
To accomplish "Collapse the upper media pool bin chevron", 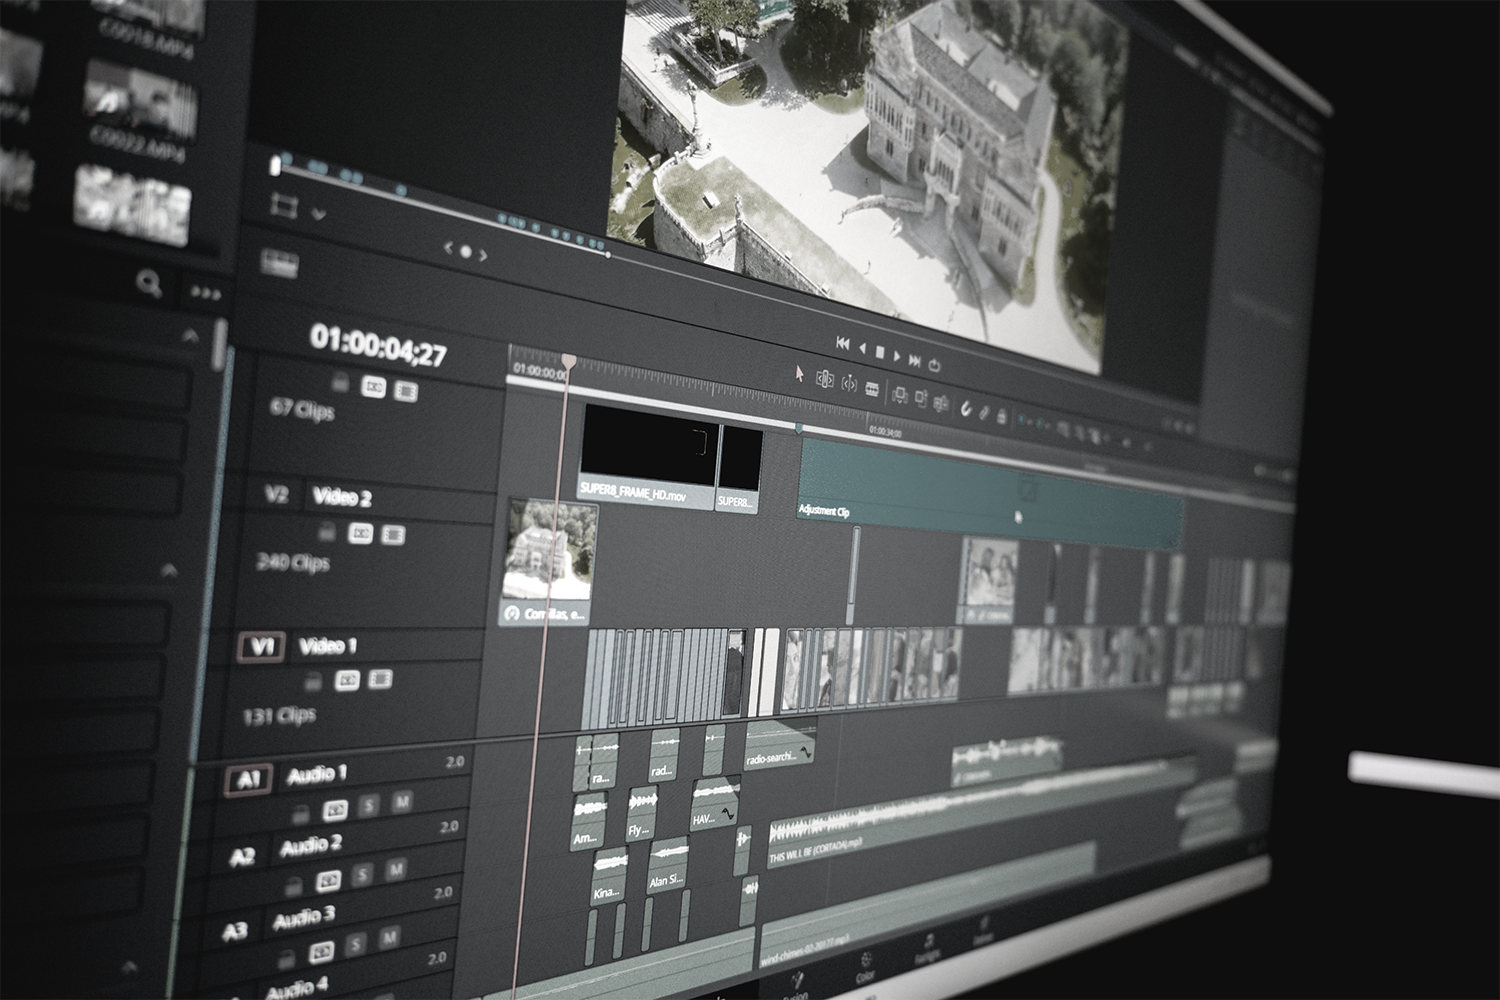I will [190, 337].
